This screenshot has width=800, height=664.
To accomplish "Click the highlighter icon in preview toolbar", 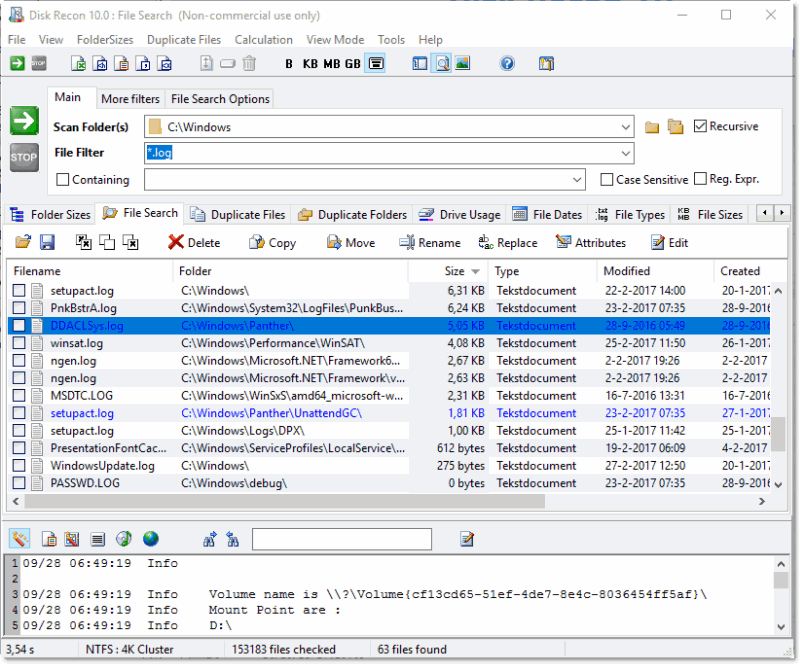I will [19, 539].
